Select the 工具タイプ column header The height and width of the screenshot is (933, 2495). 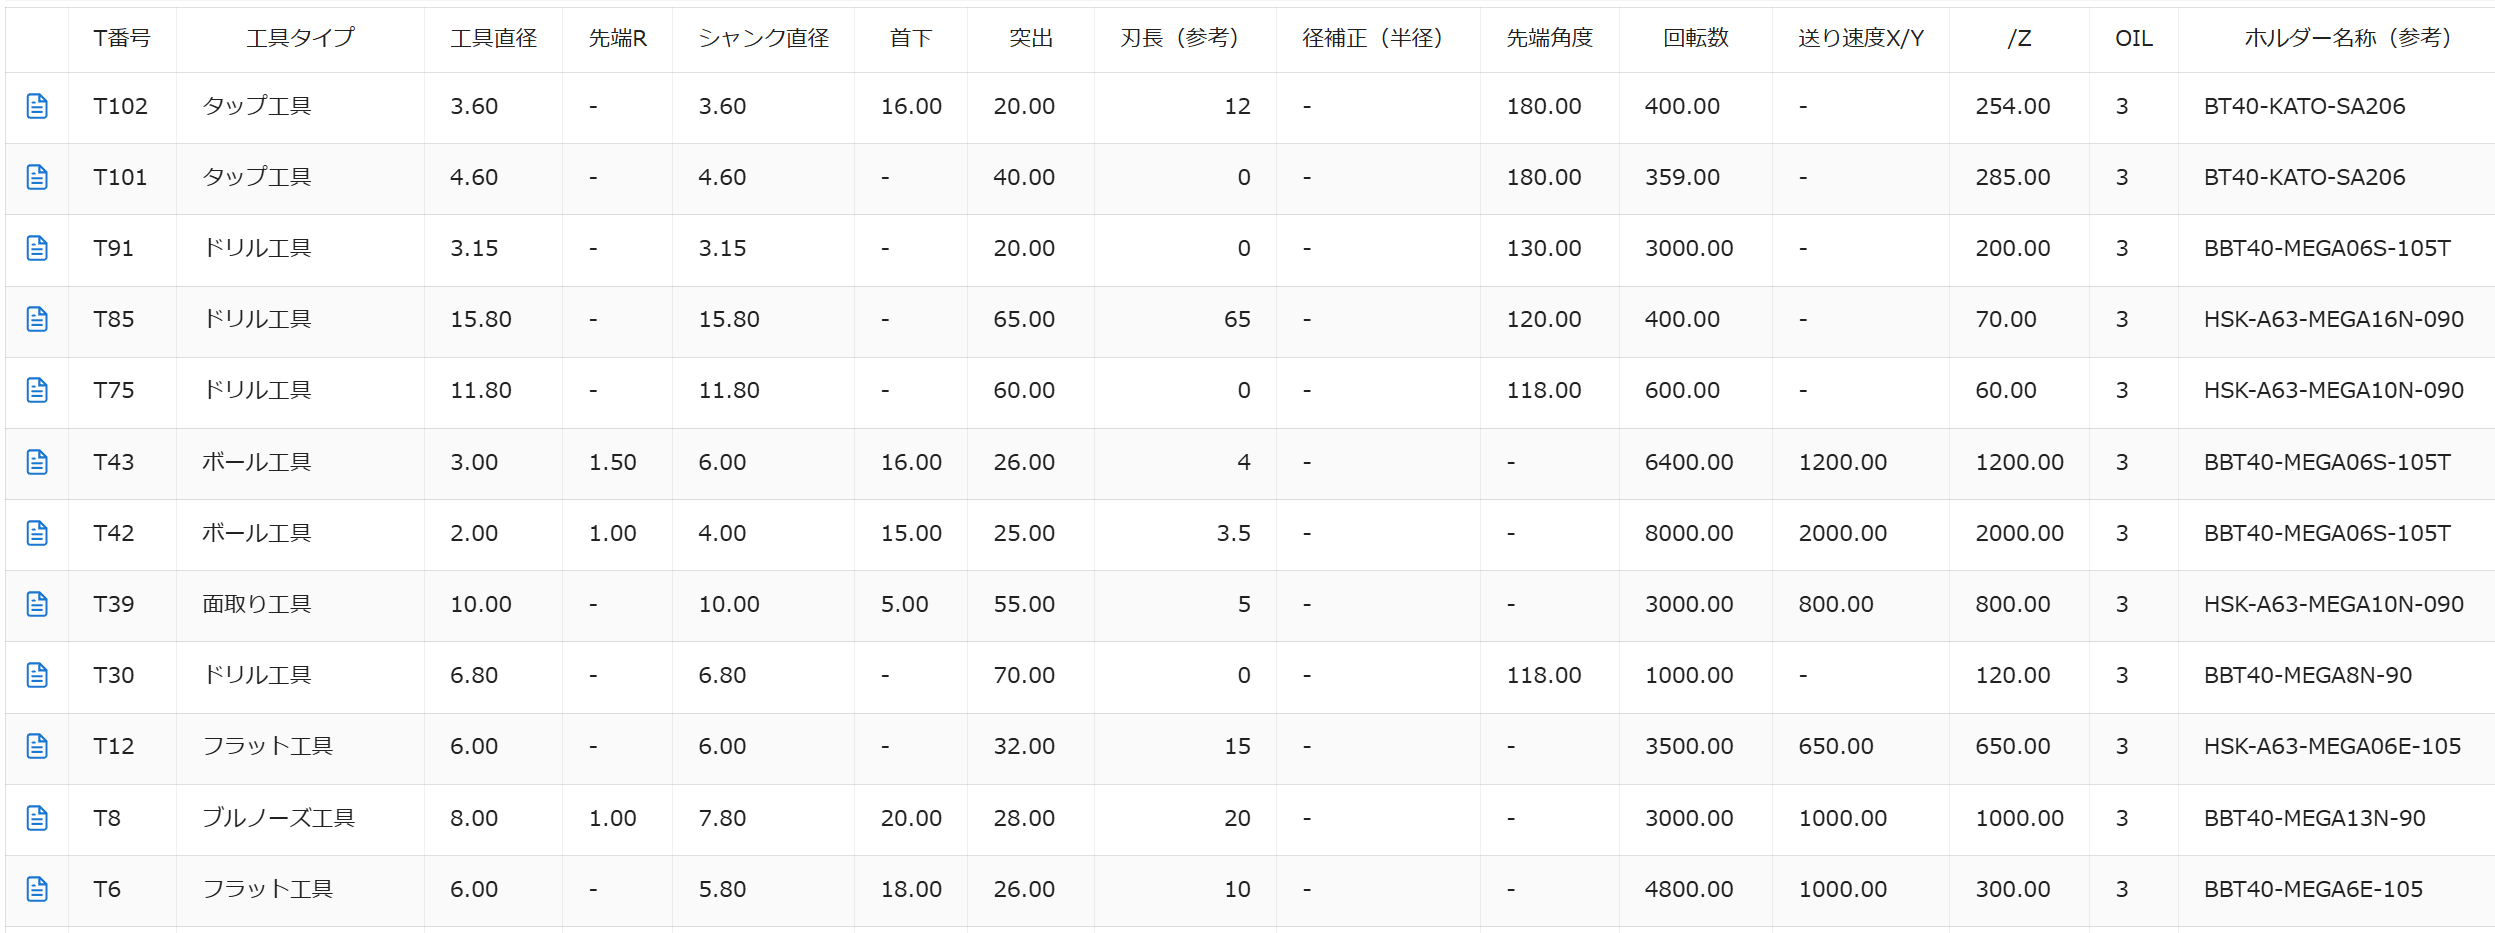click(300, 38)
